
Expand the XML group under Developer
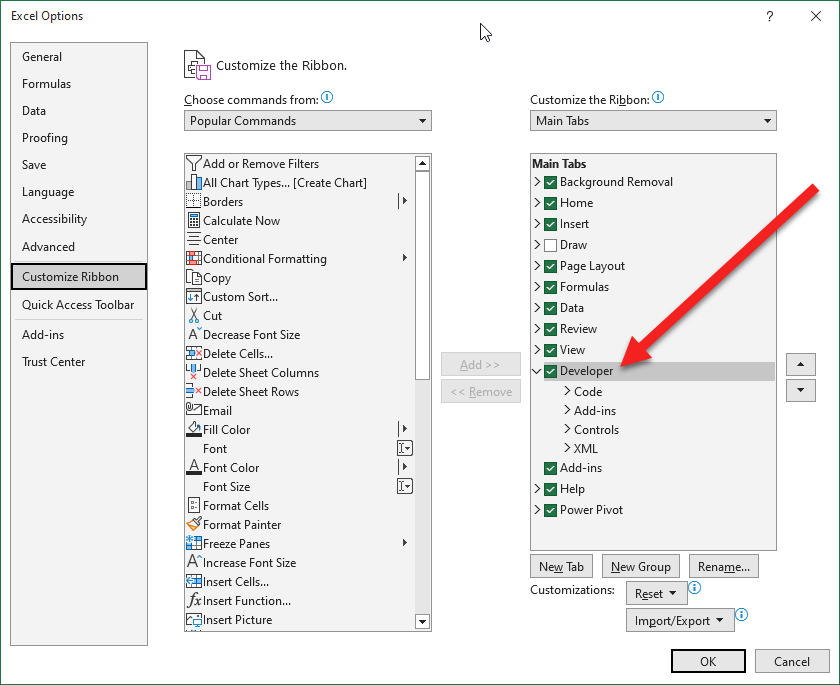click(567, 448)
